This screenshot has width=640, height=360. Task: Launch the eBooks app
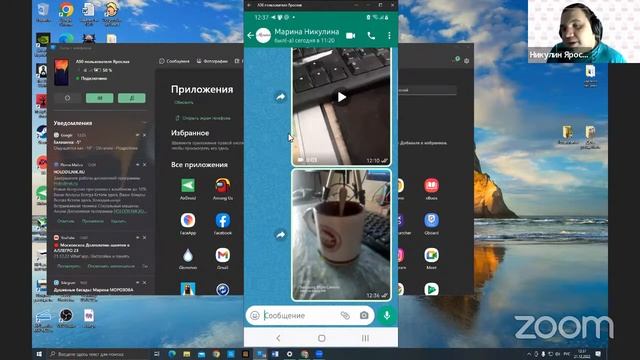(431, 189)
